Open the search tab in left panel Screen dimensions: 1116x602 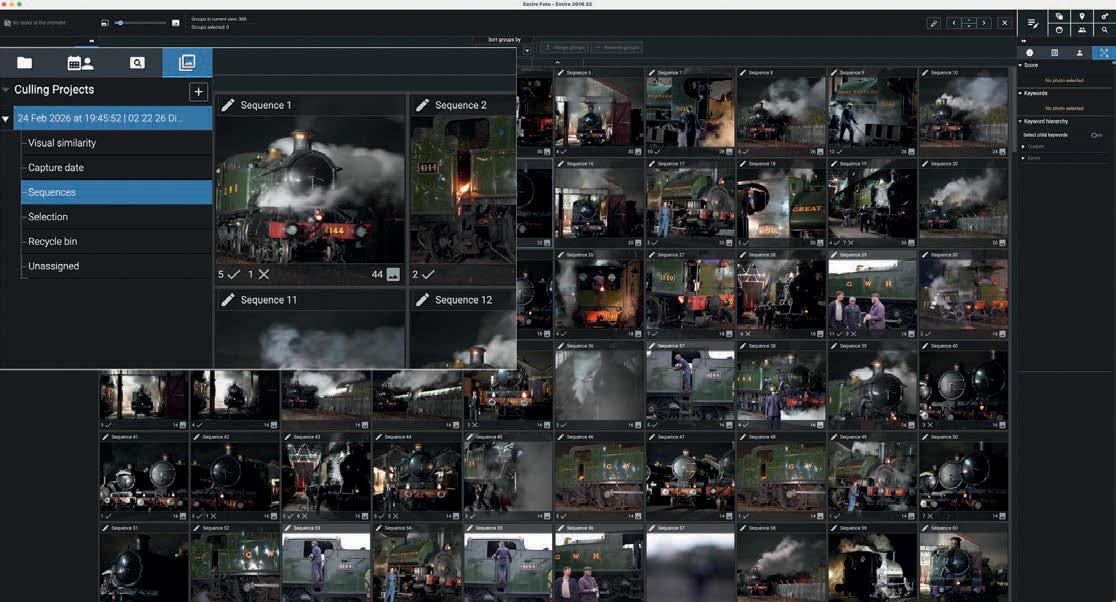coord(137,63)
